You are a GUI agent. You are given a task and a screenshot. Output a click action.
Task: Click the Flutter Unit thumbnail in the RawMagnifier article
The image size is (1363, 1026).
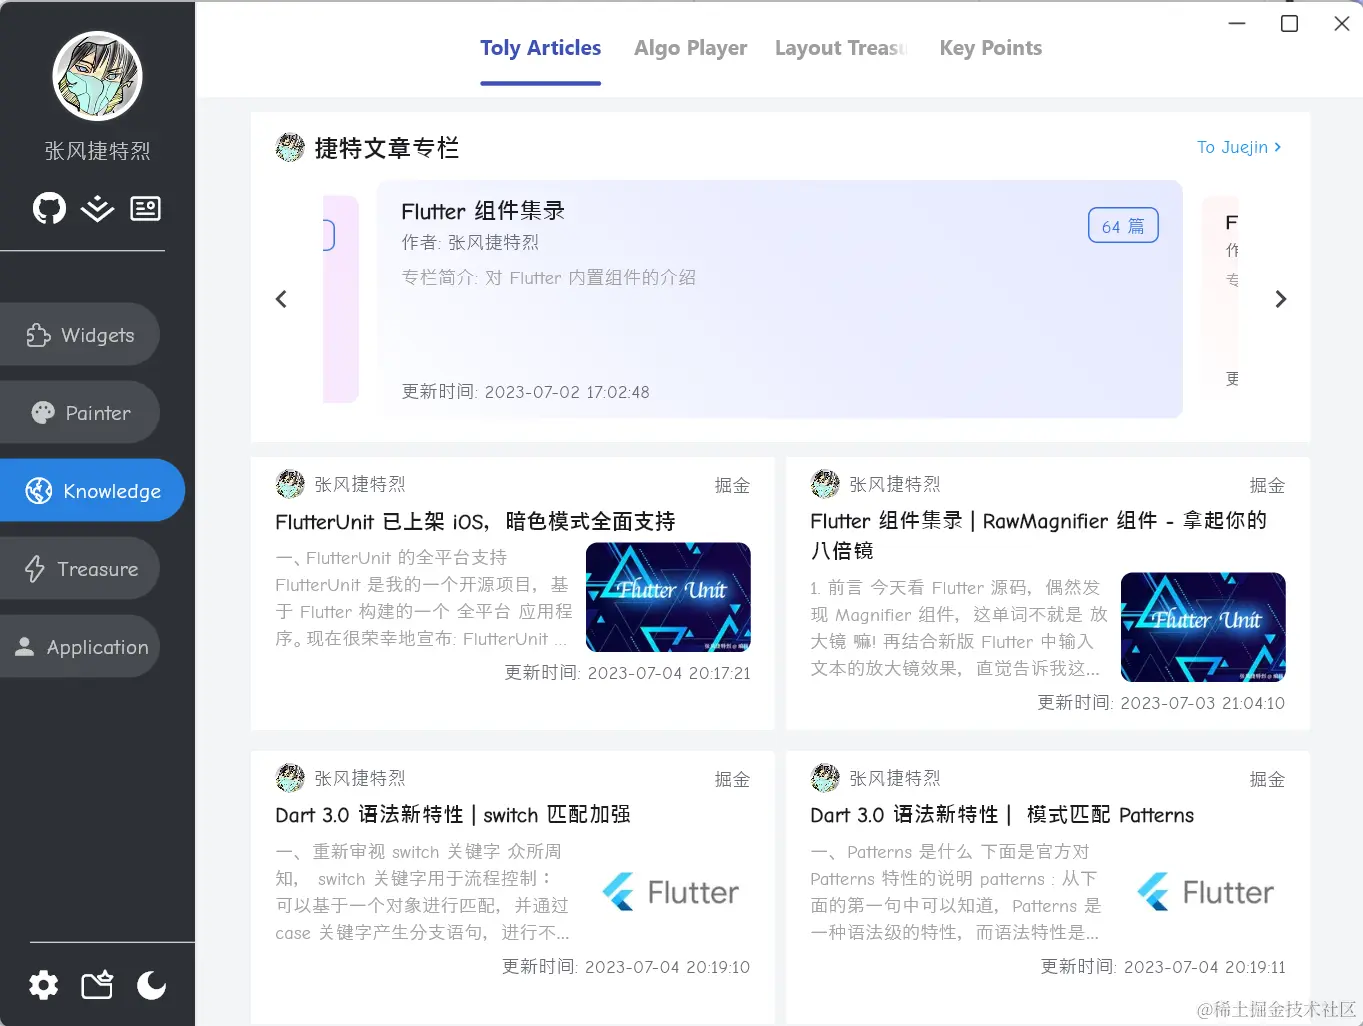[1203, 627]
